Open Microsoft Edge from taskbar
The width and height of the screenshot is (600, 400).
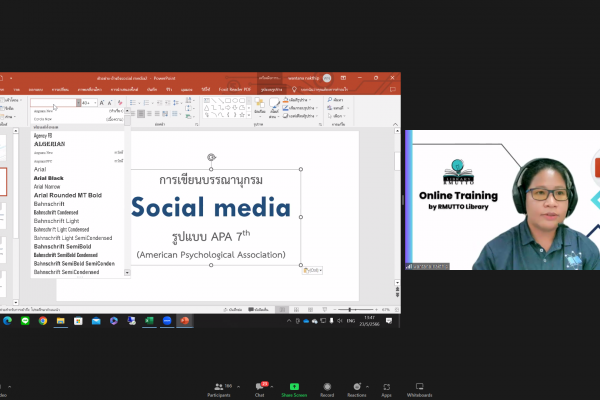(x=7, y=321)
